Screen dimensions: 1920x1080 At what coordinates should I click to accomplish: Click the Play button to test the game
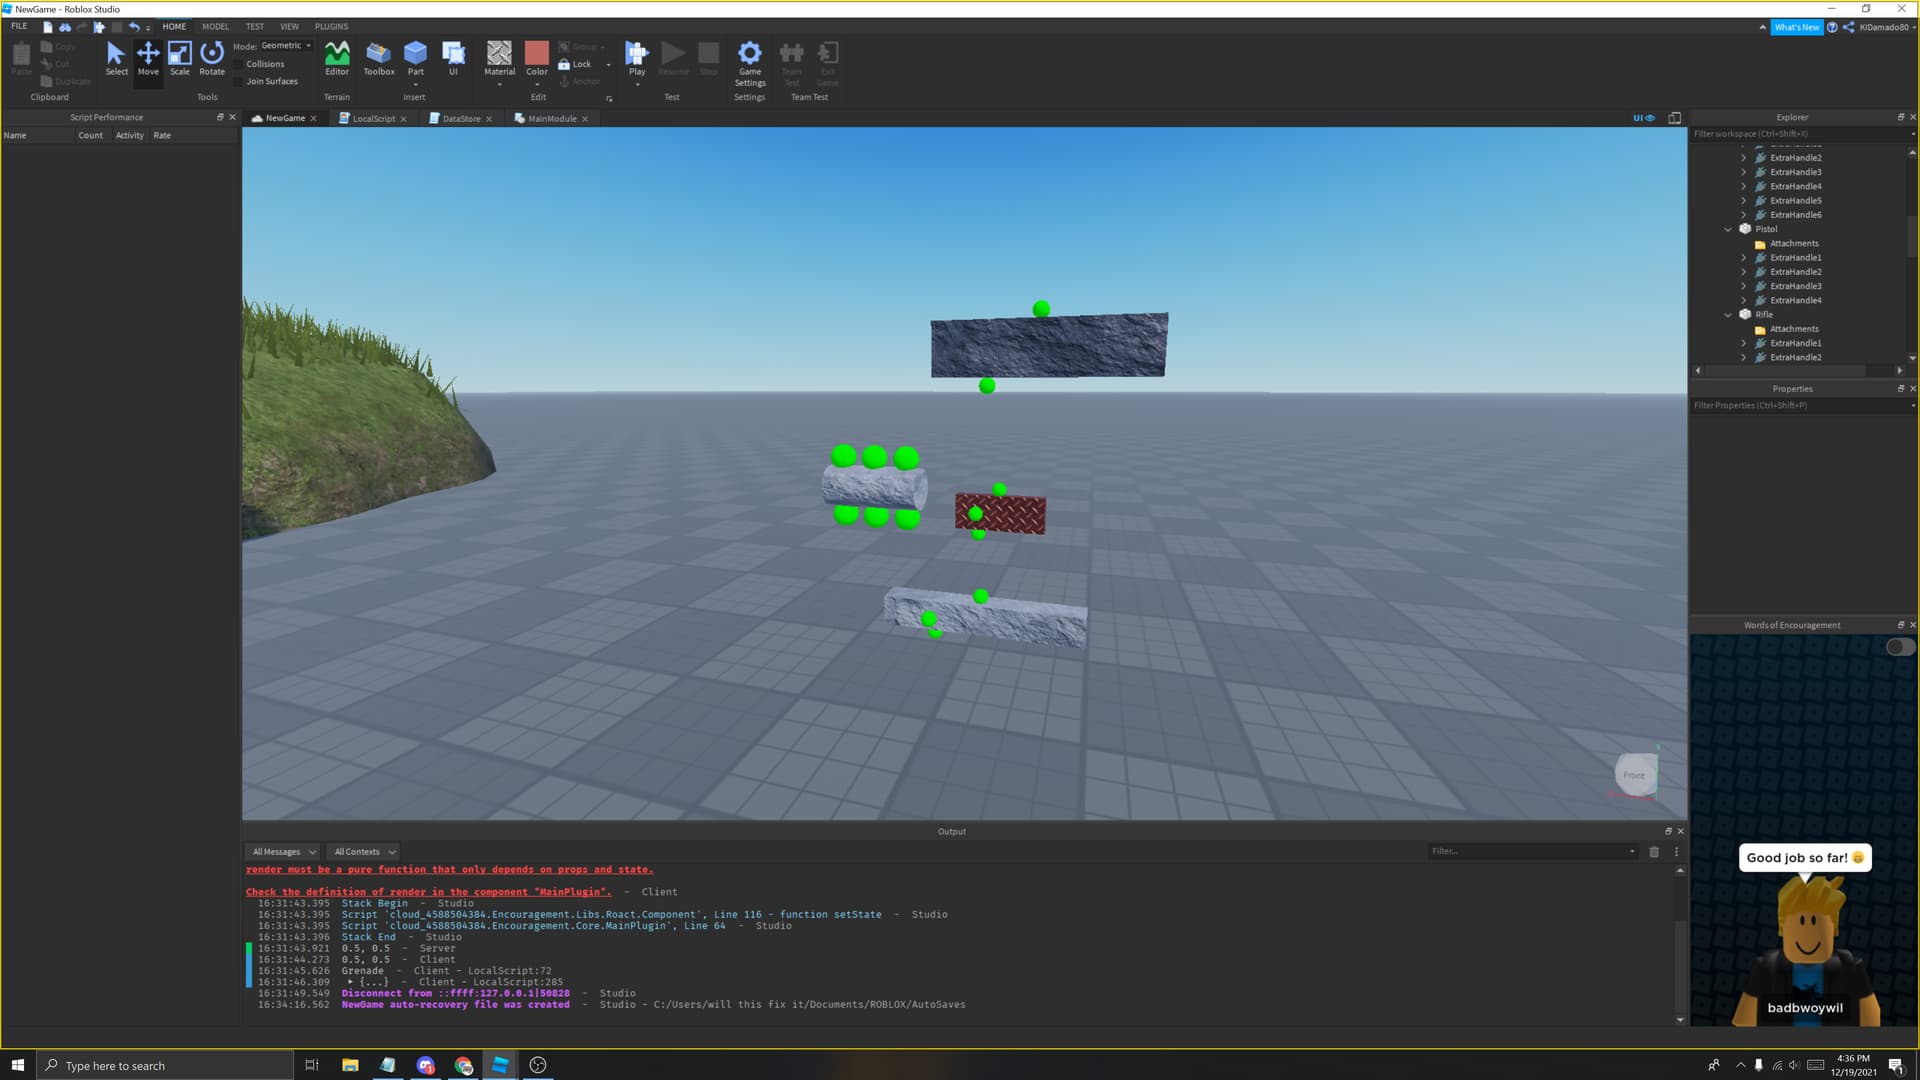point(636,55)
